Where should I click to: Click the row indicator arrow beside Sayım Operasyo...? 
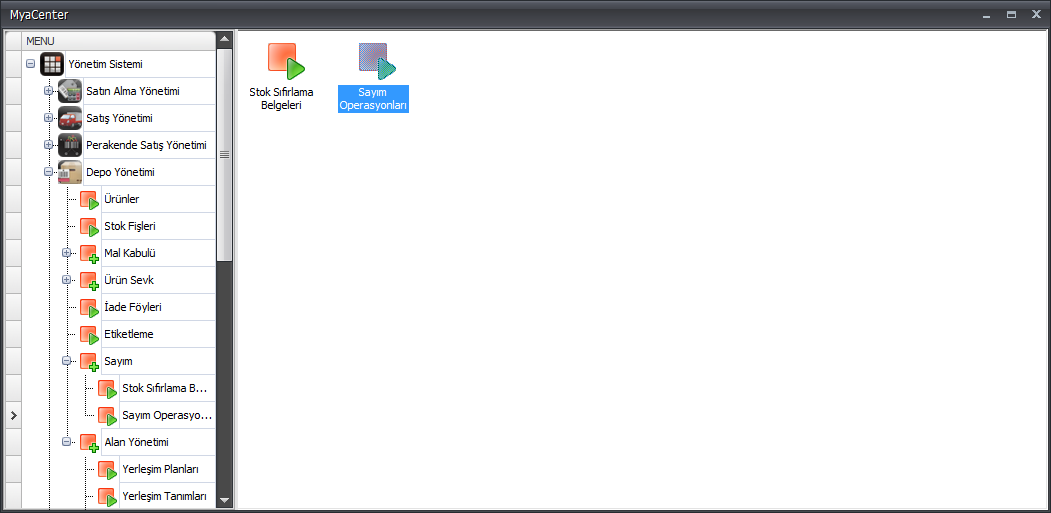pos(13,416)
